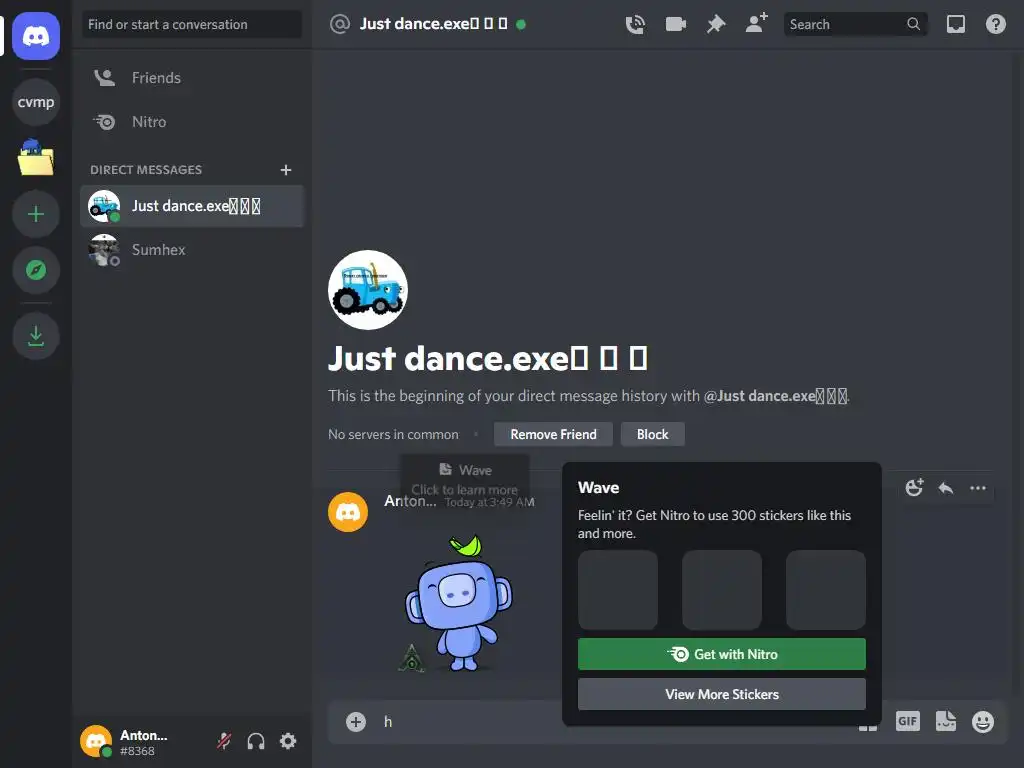Viewport: 1024px width, 768px height.
Task: Click the last sticker placeholder in Wave popup
Action: click(825, 590)
